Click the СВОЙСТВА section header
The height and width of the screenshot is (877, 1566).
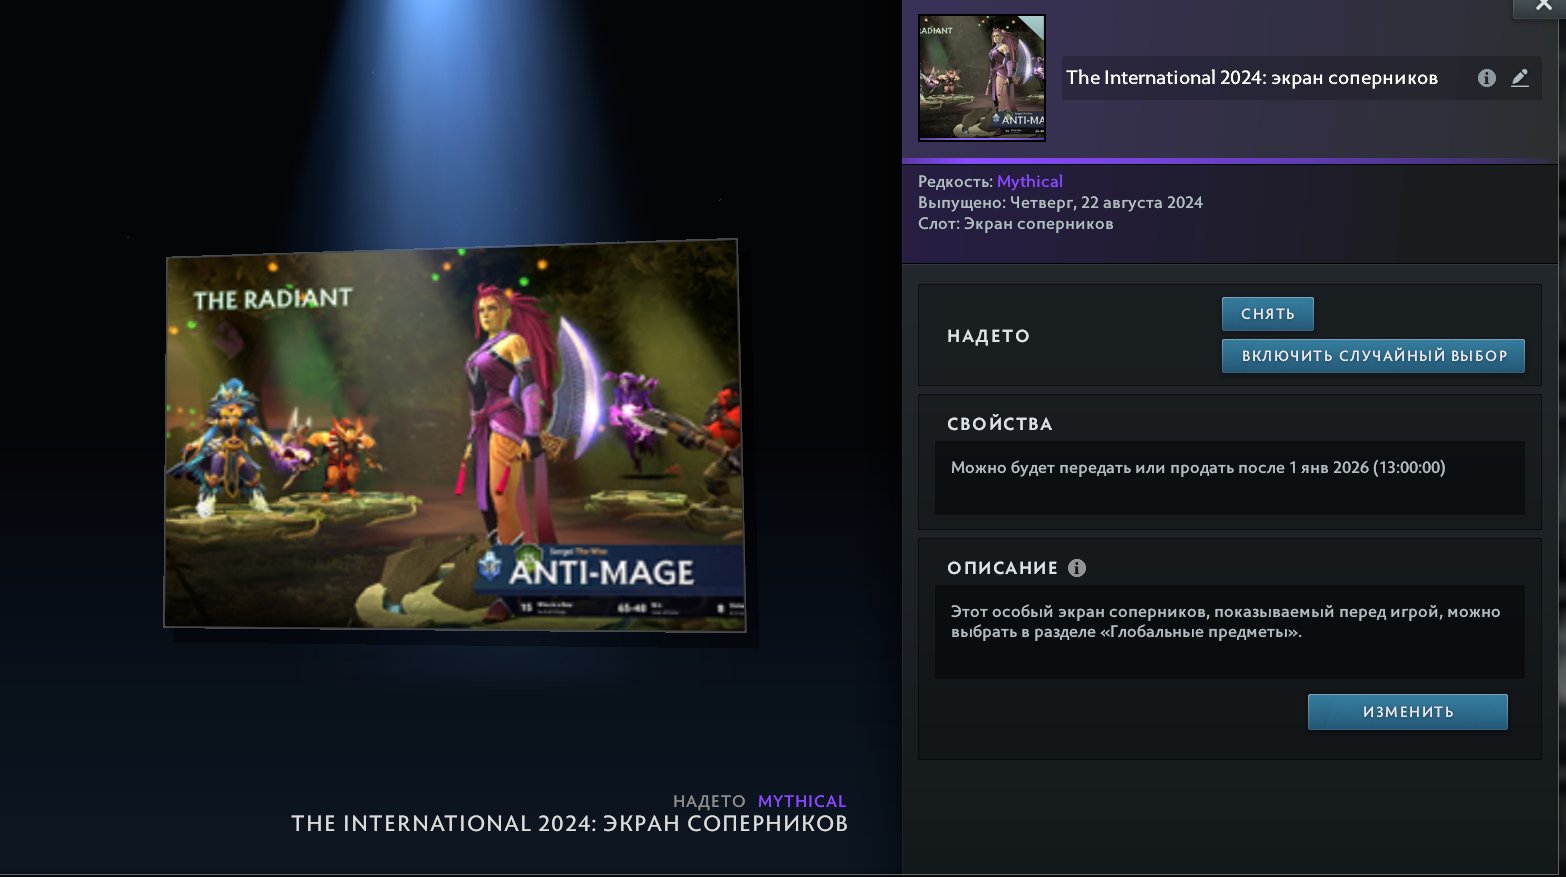tap(999, 424)
